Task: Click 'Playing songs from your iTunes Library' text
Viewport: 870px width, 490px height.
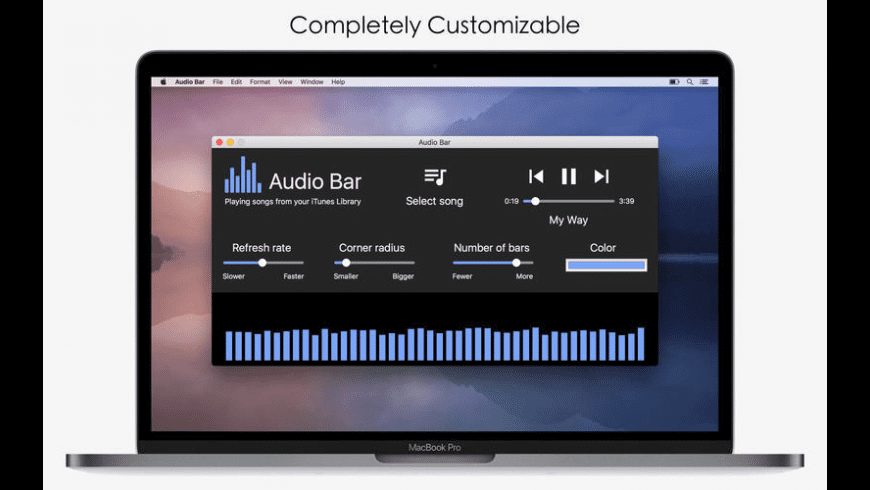Action: (292, 201)
